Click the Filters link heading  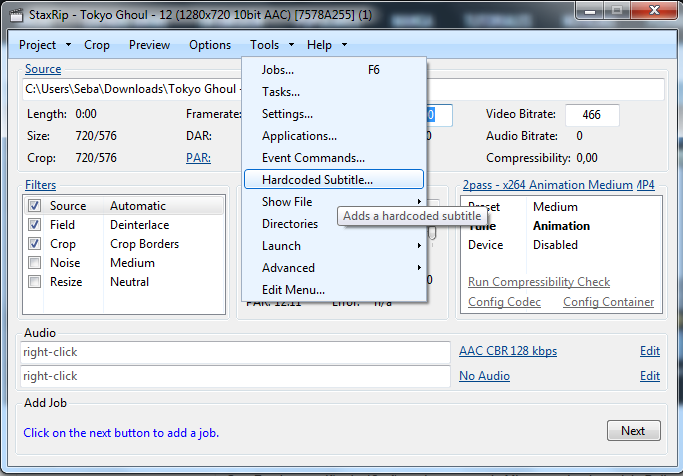41,185
